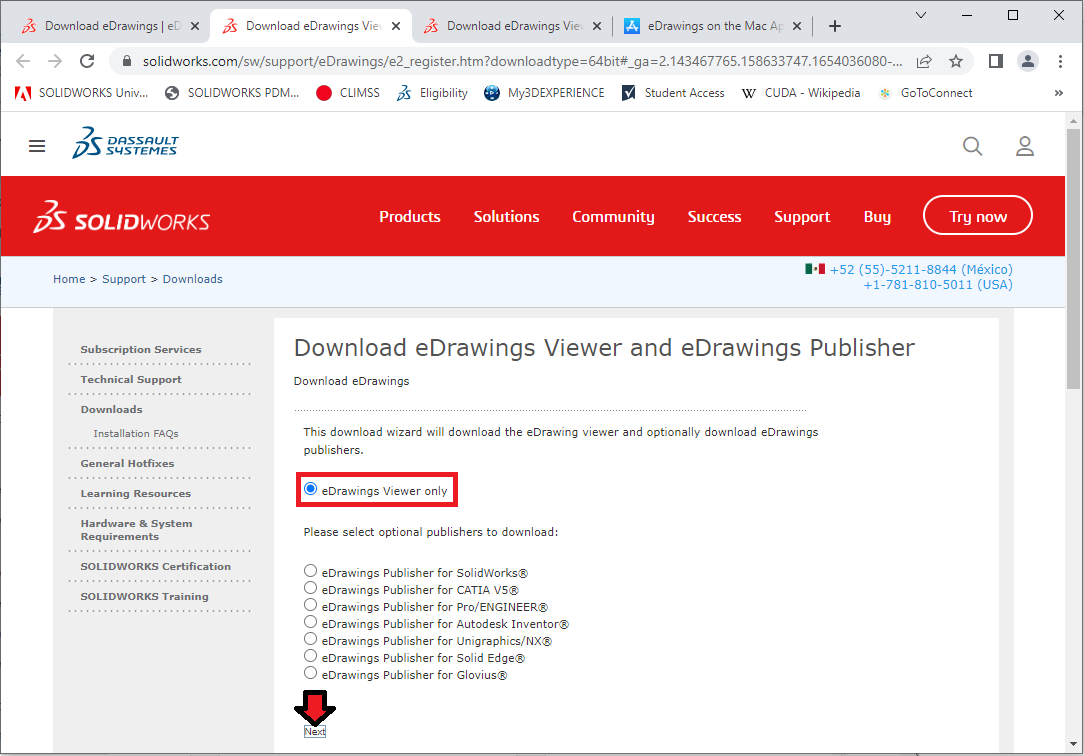Open the site hamburger menu
This screenshot has height=756, width=1084.
click(37, 146)
